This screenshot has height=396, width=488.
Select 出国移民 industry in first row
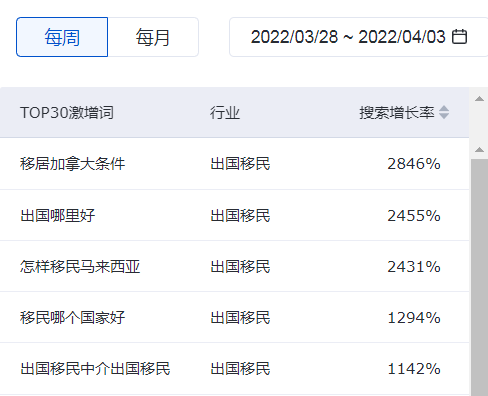pos(240,164)
